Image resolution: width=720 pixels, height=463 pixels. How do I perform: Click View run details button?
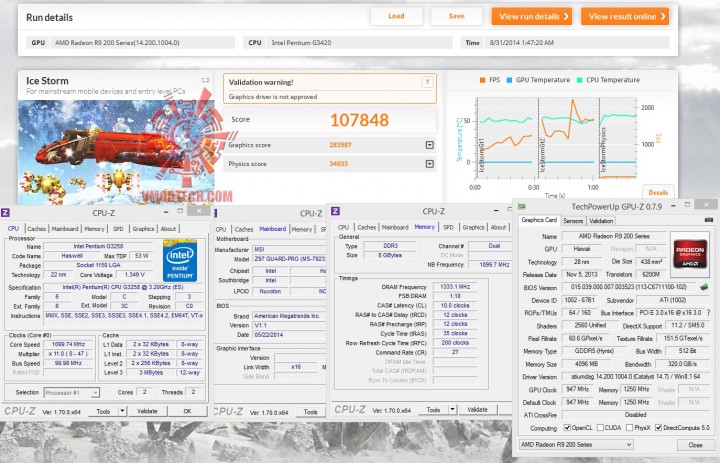point(532,17)
